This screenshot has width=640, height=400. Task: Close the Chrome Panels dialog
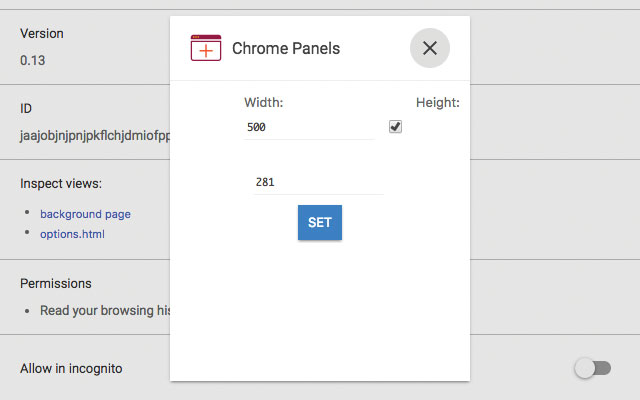tap(429, 48)
